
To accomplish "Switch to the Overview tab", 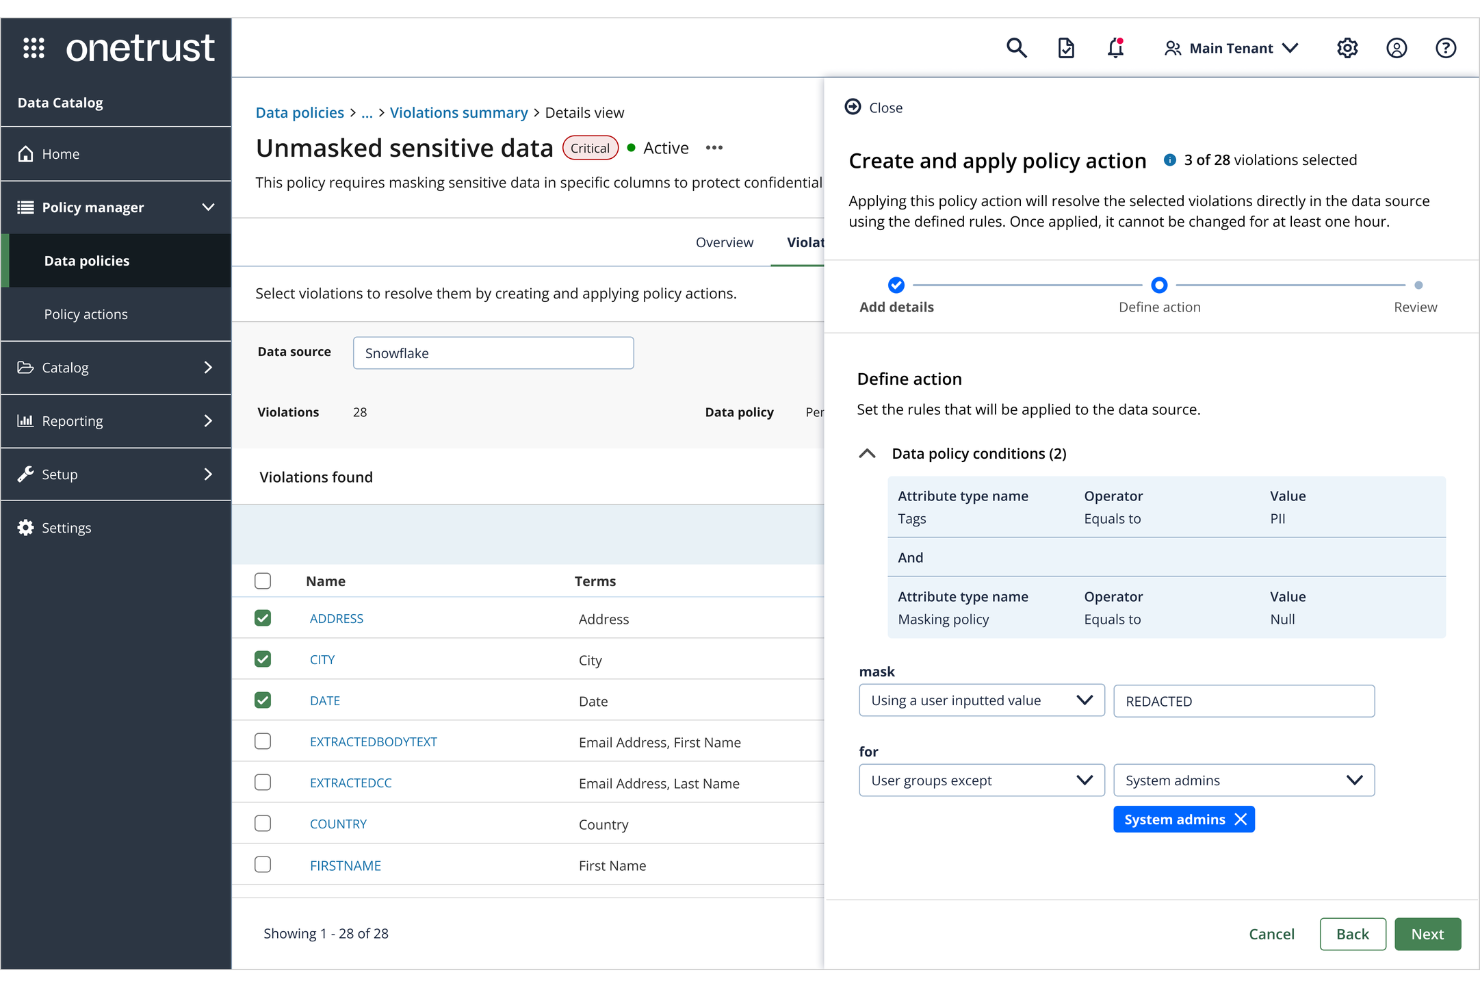I will [725, 242].
